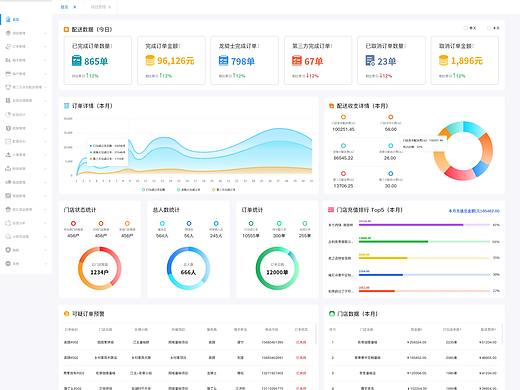
Task: Click red status link in first 可疑订单预警 row
Action: pyautogui.click(x=301, y=342)
